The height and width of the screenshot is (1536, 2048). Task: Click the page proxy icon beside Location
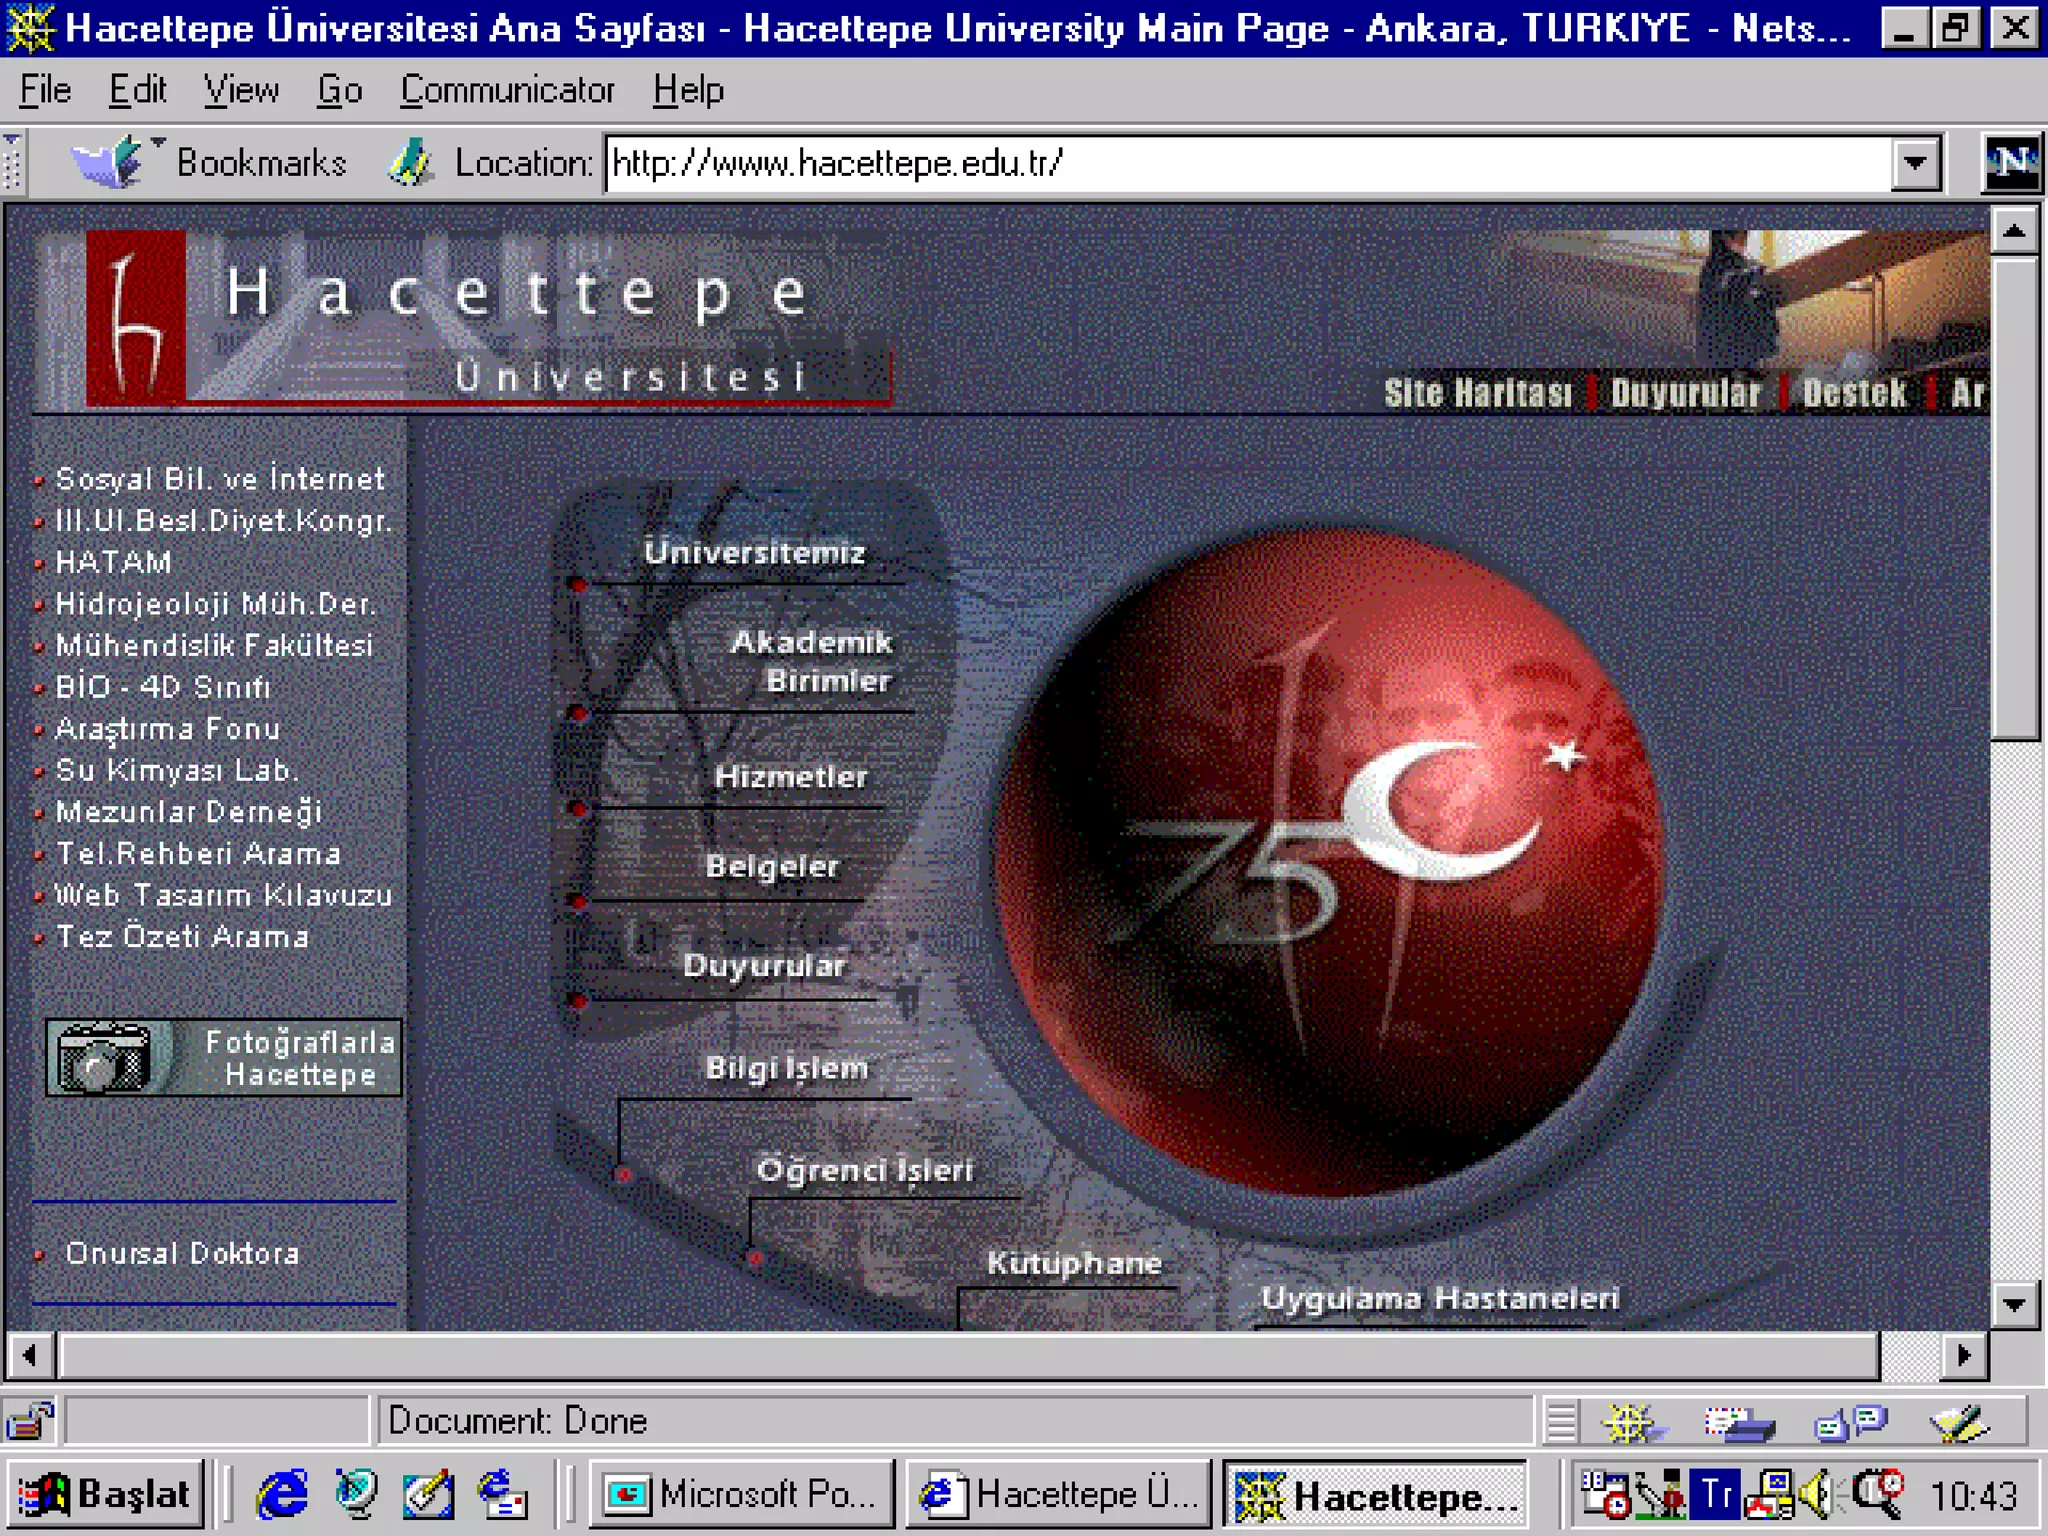409,163
